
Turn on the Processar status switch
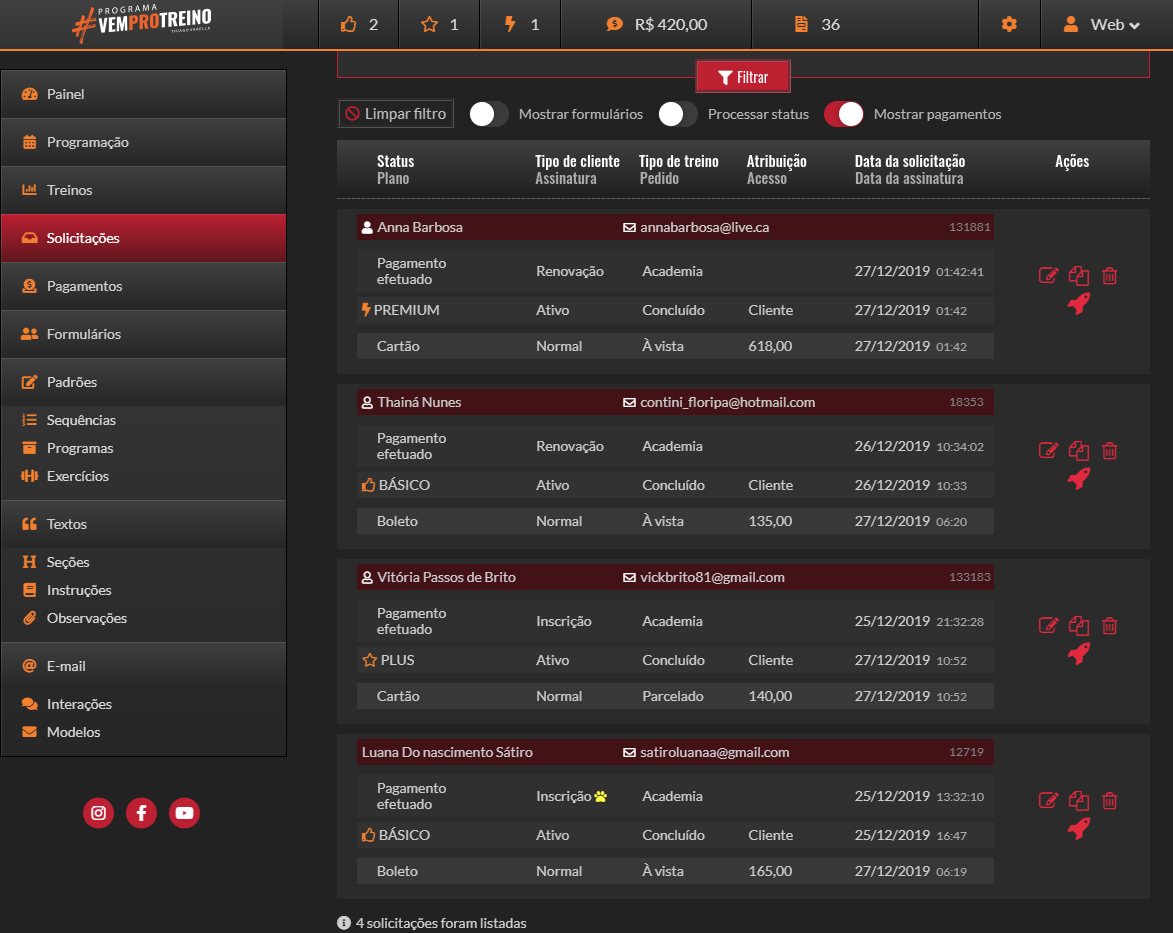pos(678,114)
